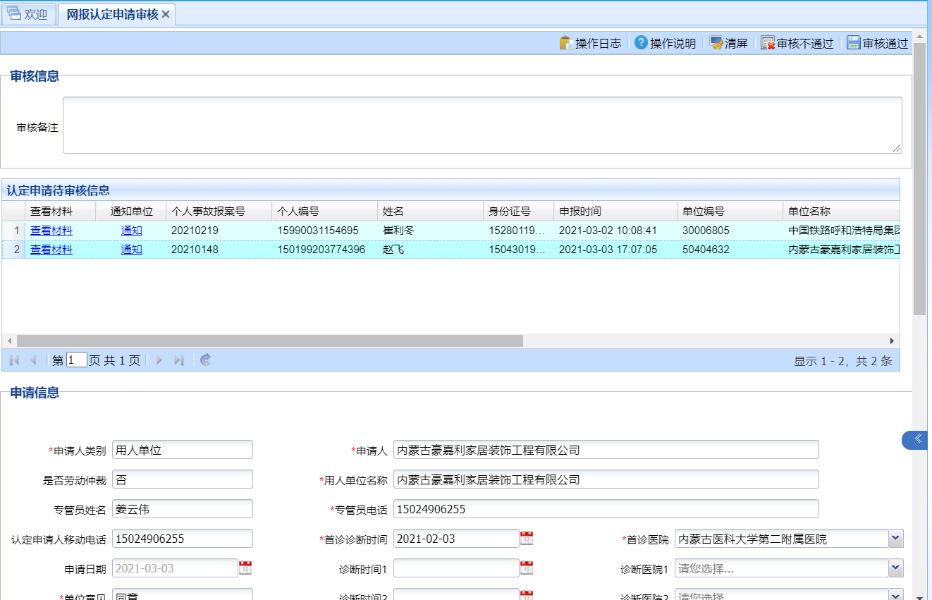Screen dimensions: 932x600
Task: Click the 认定申请人移动电话 field
Action: pos(182,539)
